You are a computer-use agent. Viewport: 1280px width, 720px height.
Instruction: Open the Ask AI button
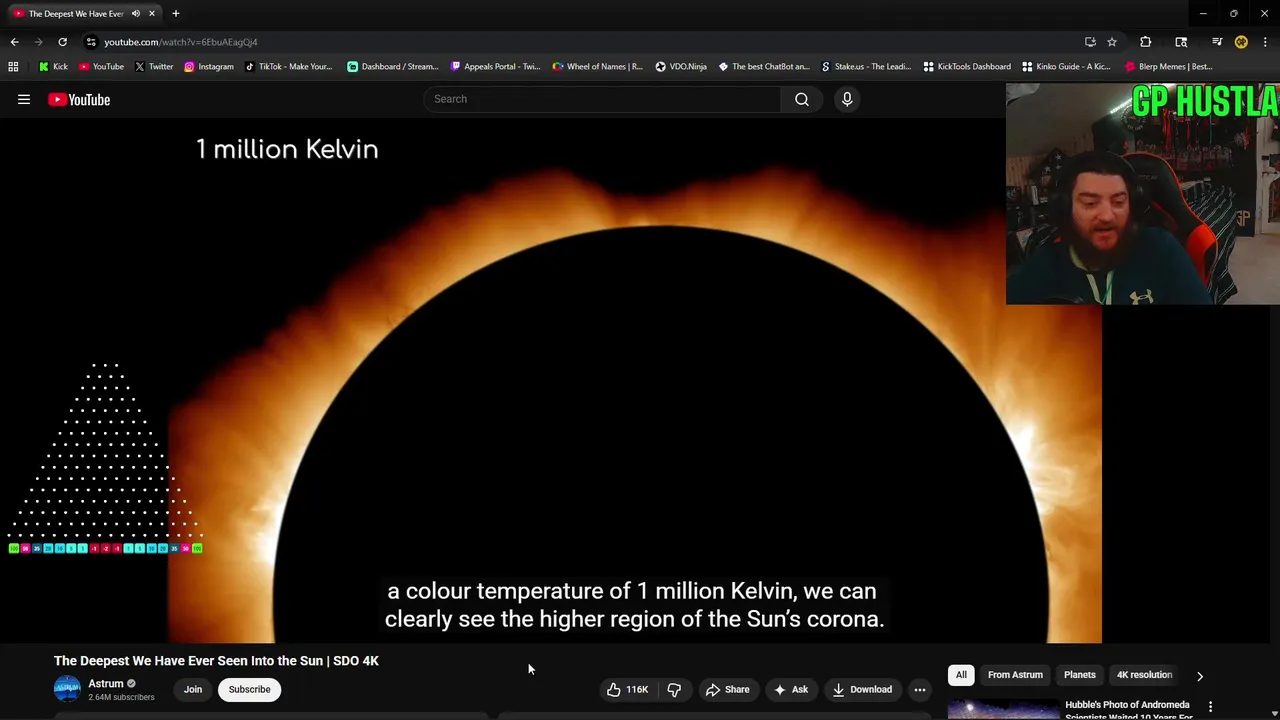(x=790, y=689)
